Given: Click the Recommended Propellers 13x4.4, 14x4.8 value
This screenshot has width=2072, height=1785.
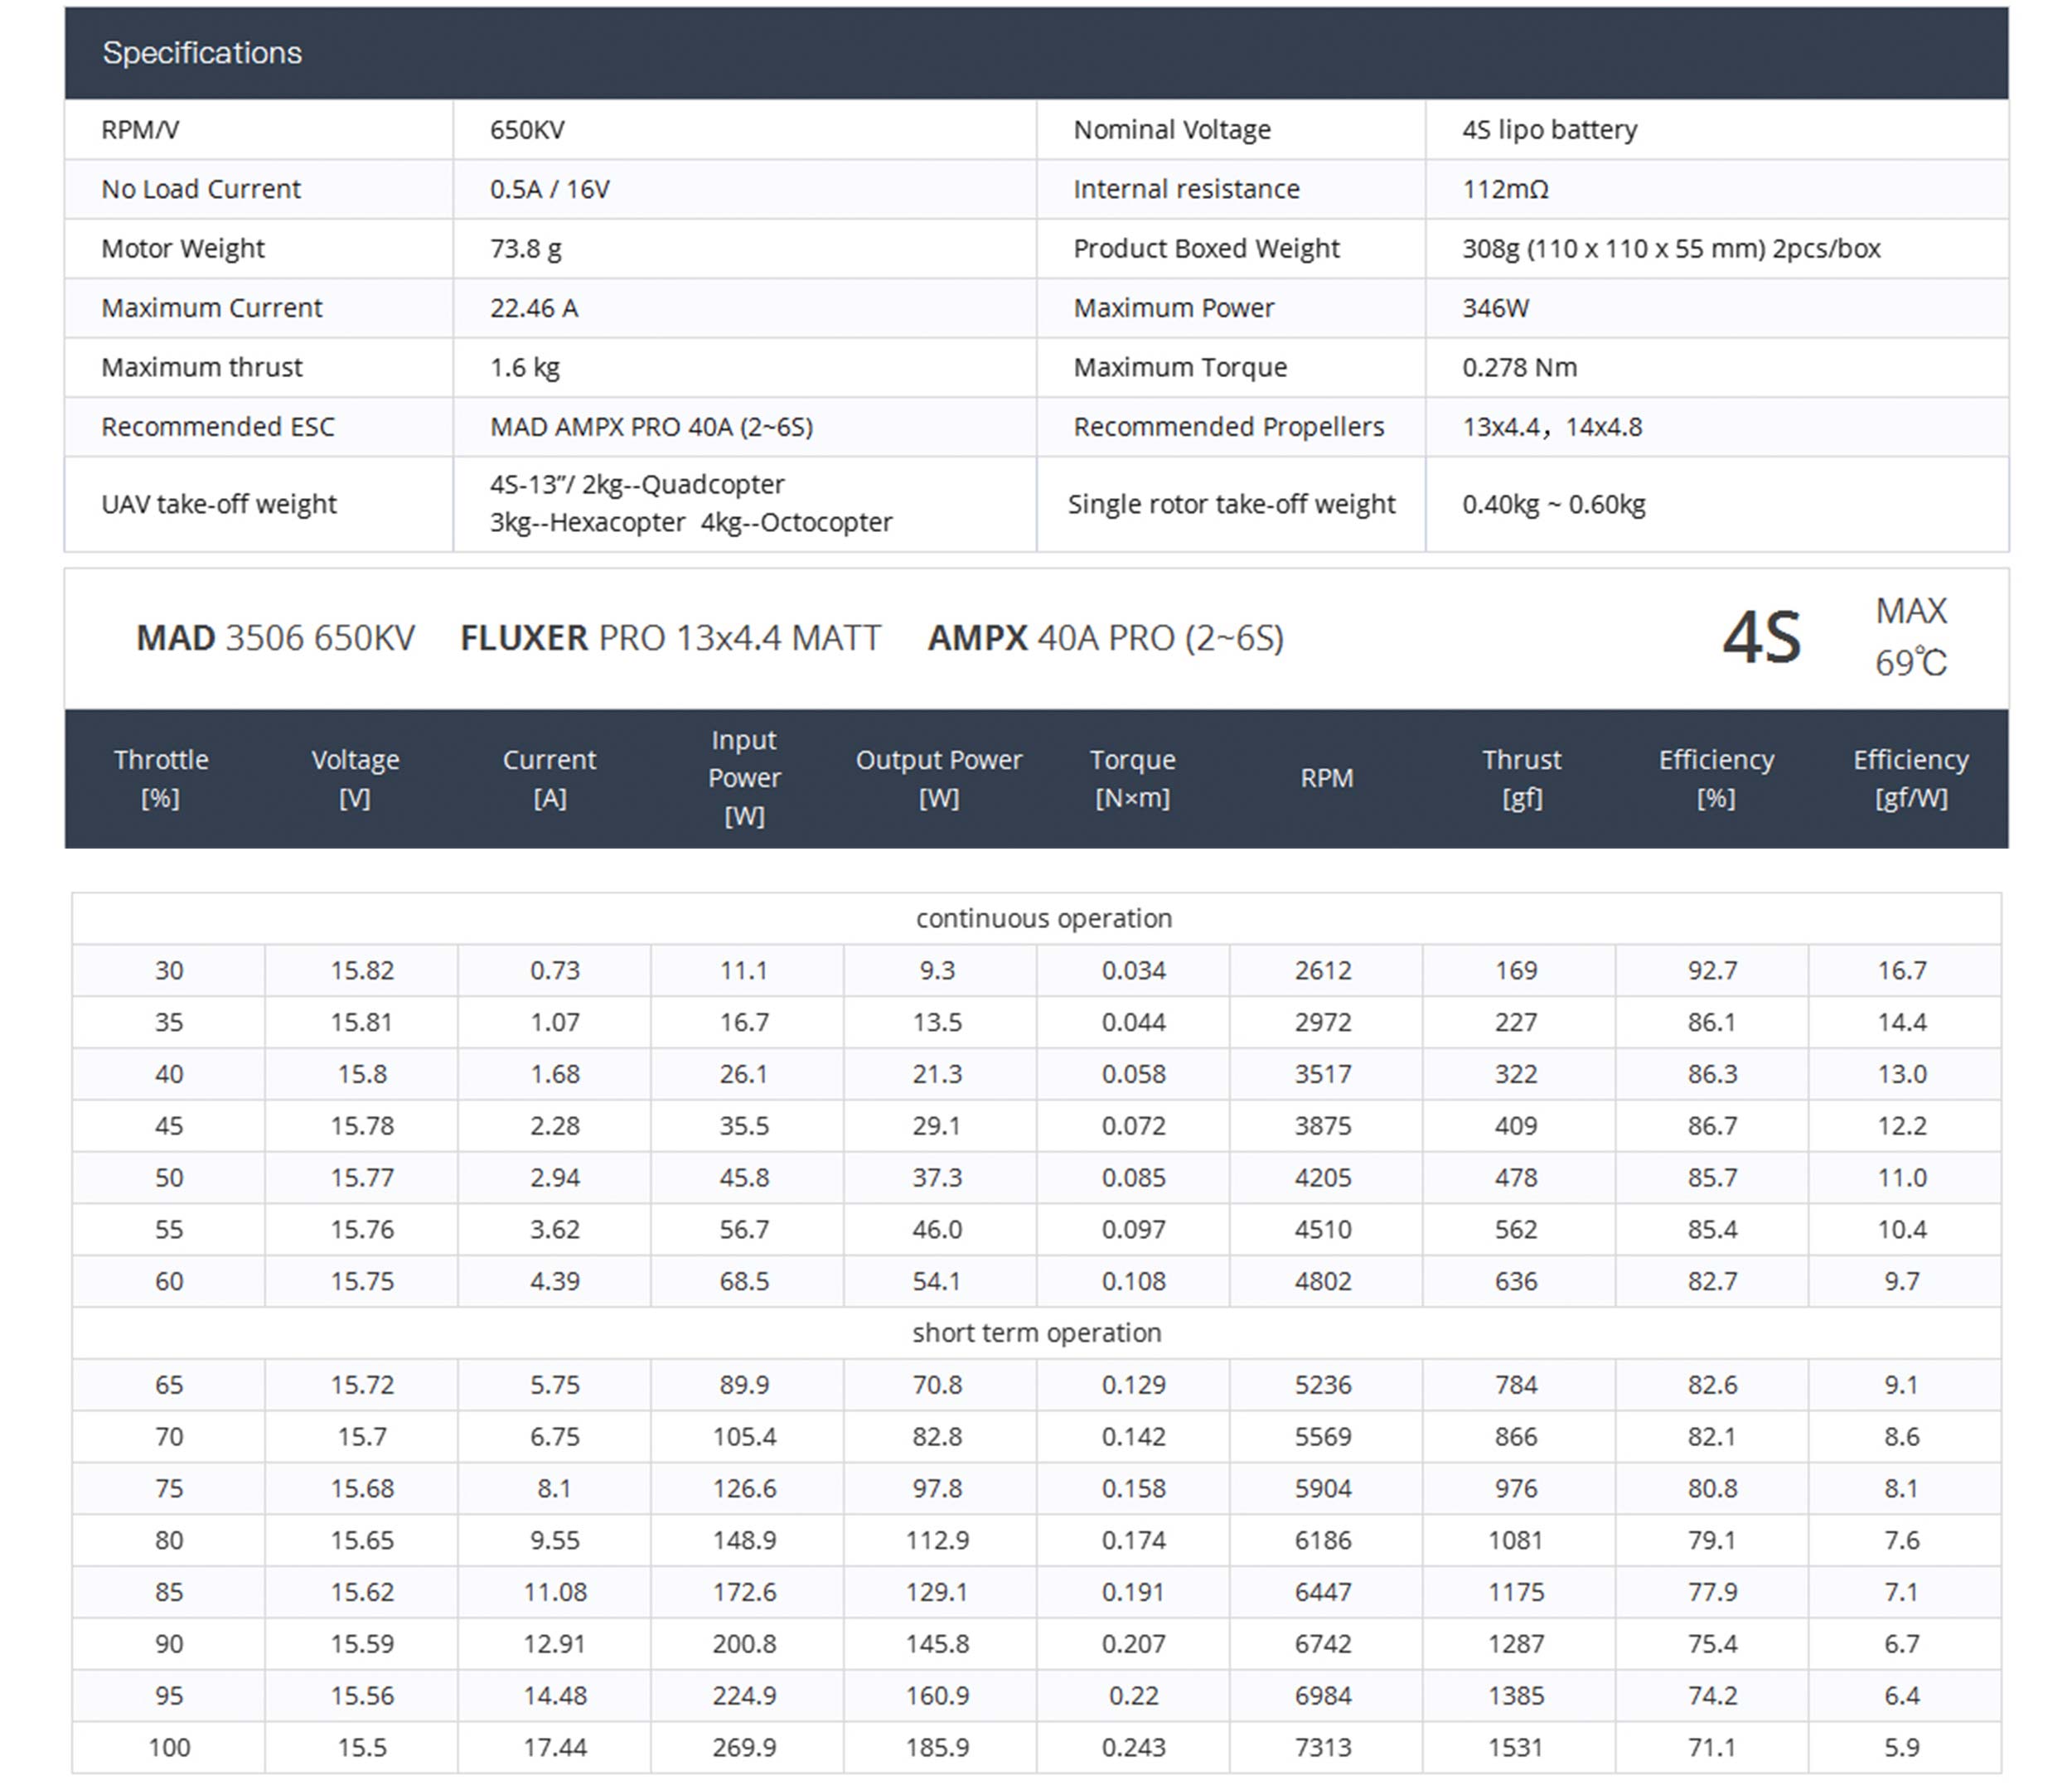Looking at the screenshot, I should [x=1552, y=427].
